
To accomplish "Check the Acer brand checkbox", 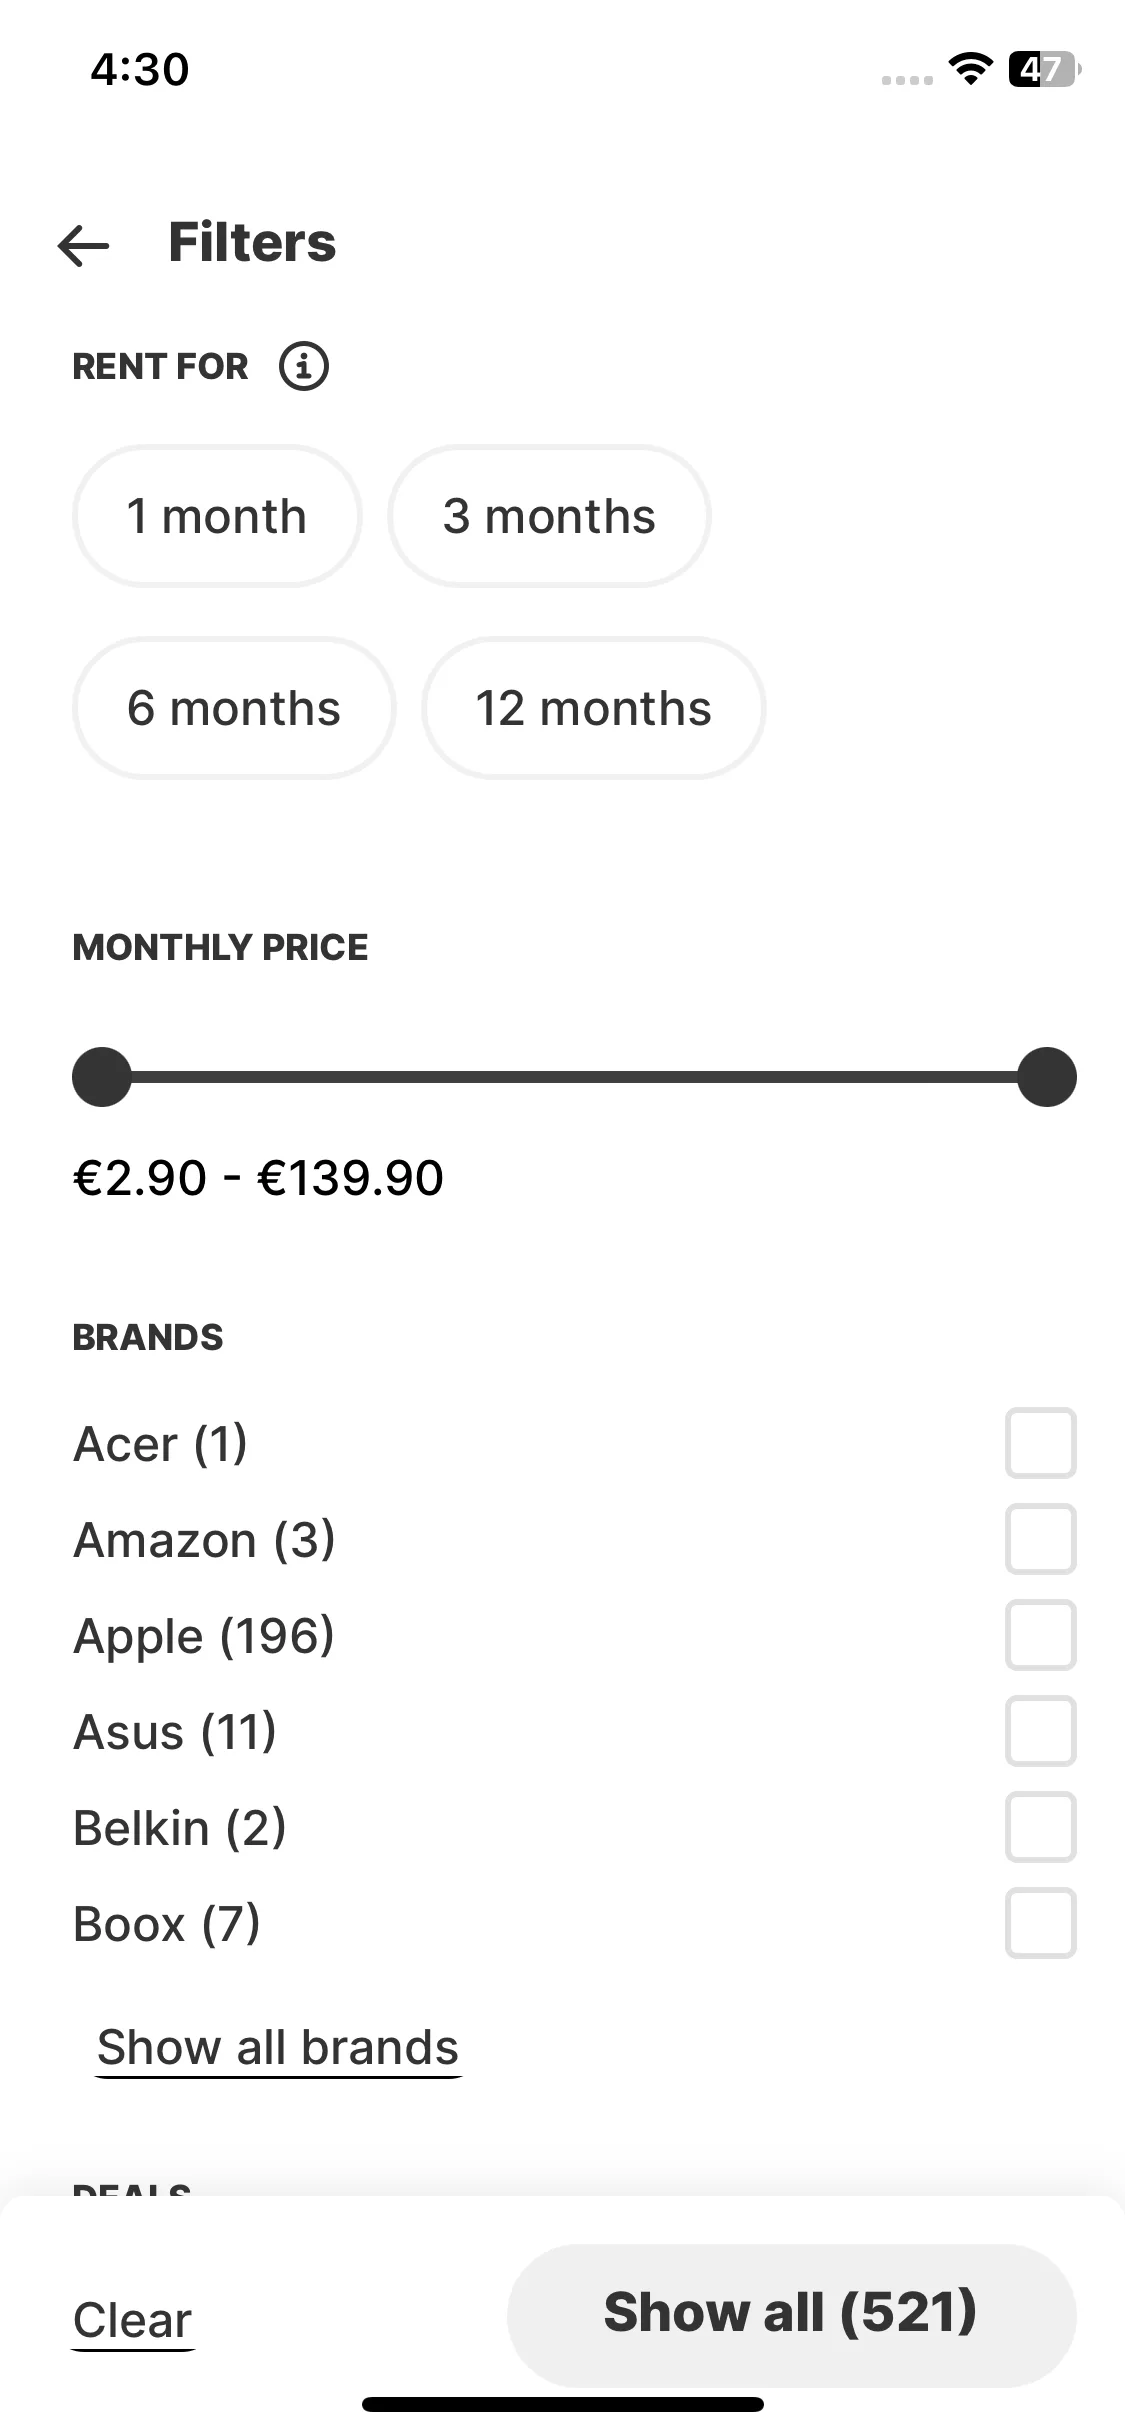I will (1040, 1443).
